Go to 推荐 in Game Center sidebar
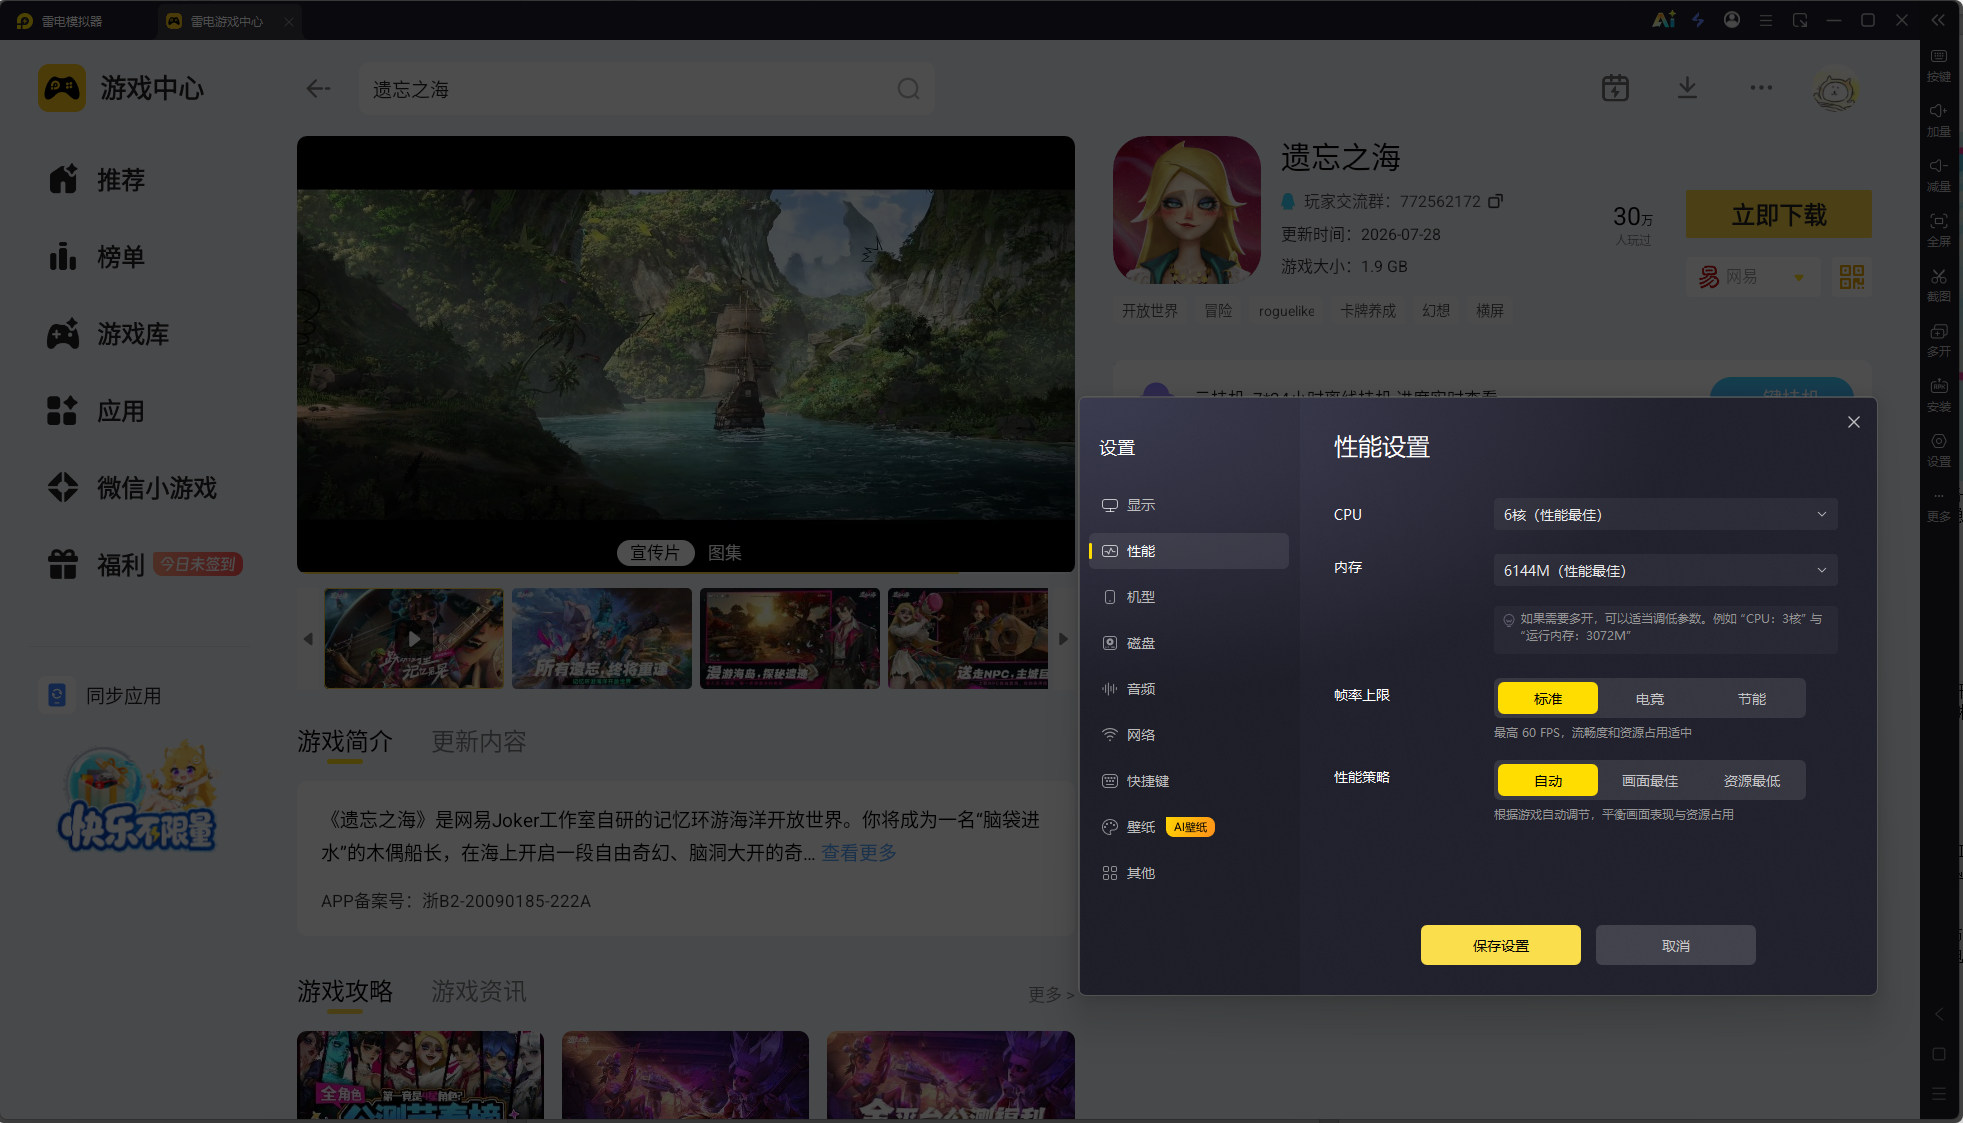Screen dimensions: 1963x1123 tap(97, 180)
